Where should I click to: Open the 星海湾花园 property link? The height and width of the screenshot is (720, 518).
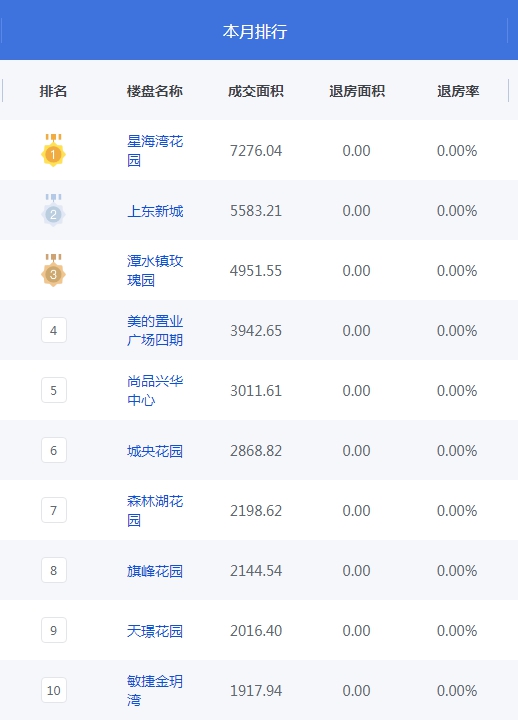[x=155, y=151]
